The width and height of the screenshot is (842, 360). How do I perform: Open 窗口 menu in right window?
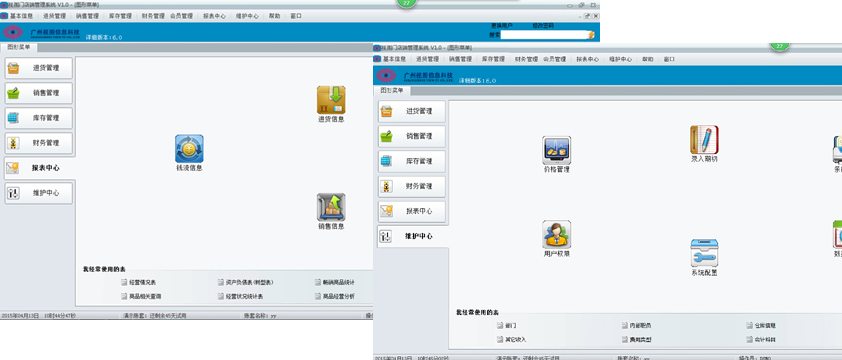[x=669, y=59]
